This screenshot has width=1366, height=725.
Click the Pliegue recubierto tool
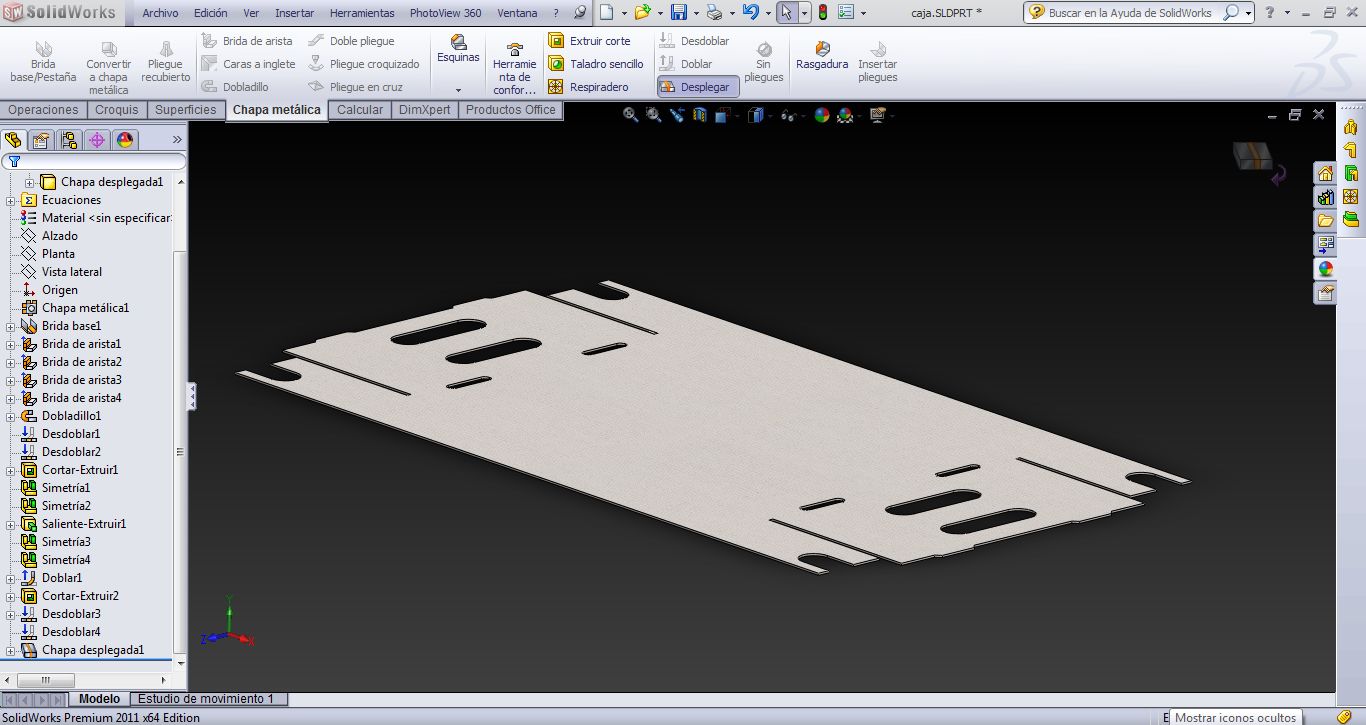click(x=166, y=62)
